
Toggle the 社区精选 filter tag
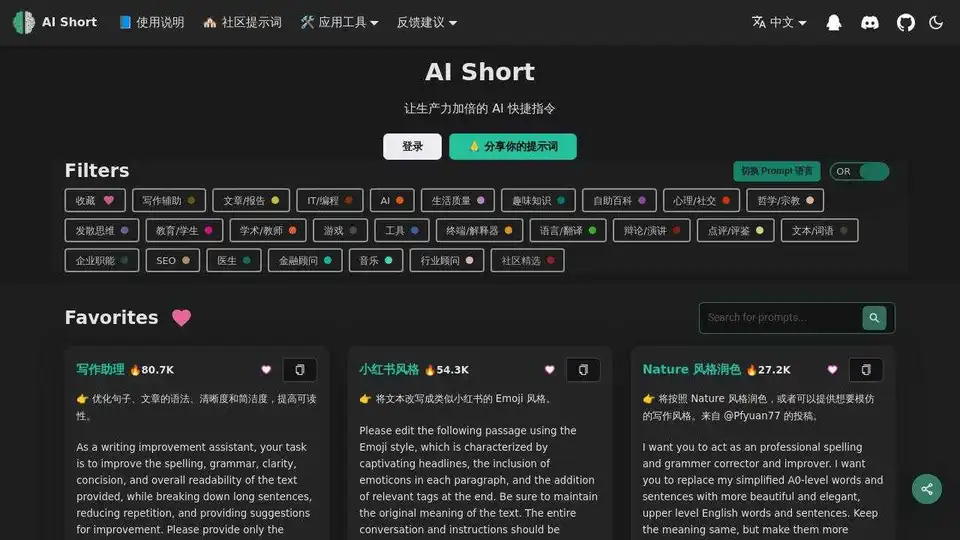(x=527, y=261)
